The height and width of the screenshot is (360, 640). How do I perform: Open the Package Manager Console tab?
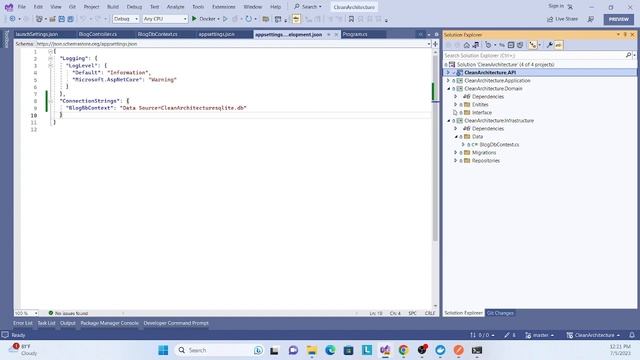109,323
